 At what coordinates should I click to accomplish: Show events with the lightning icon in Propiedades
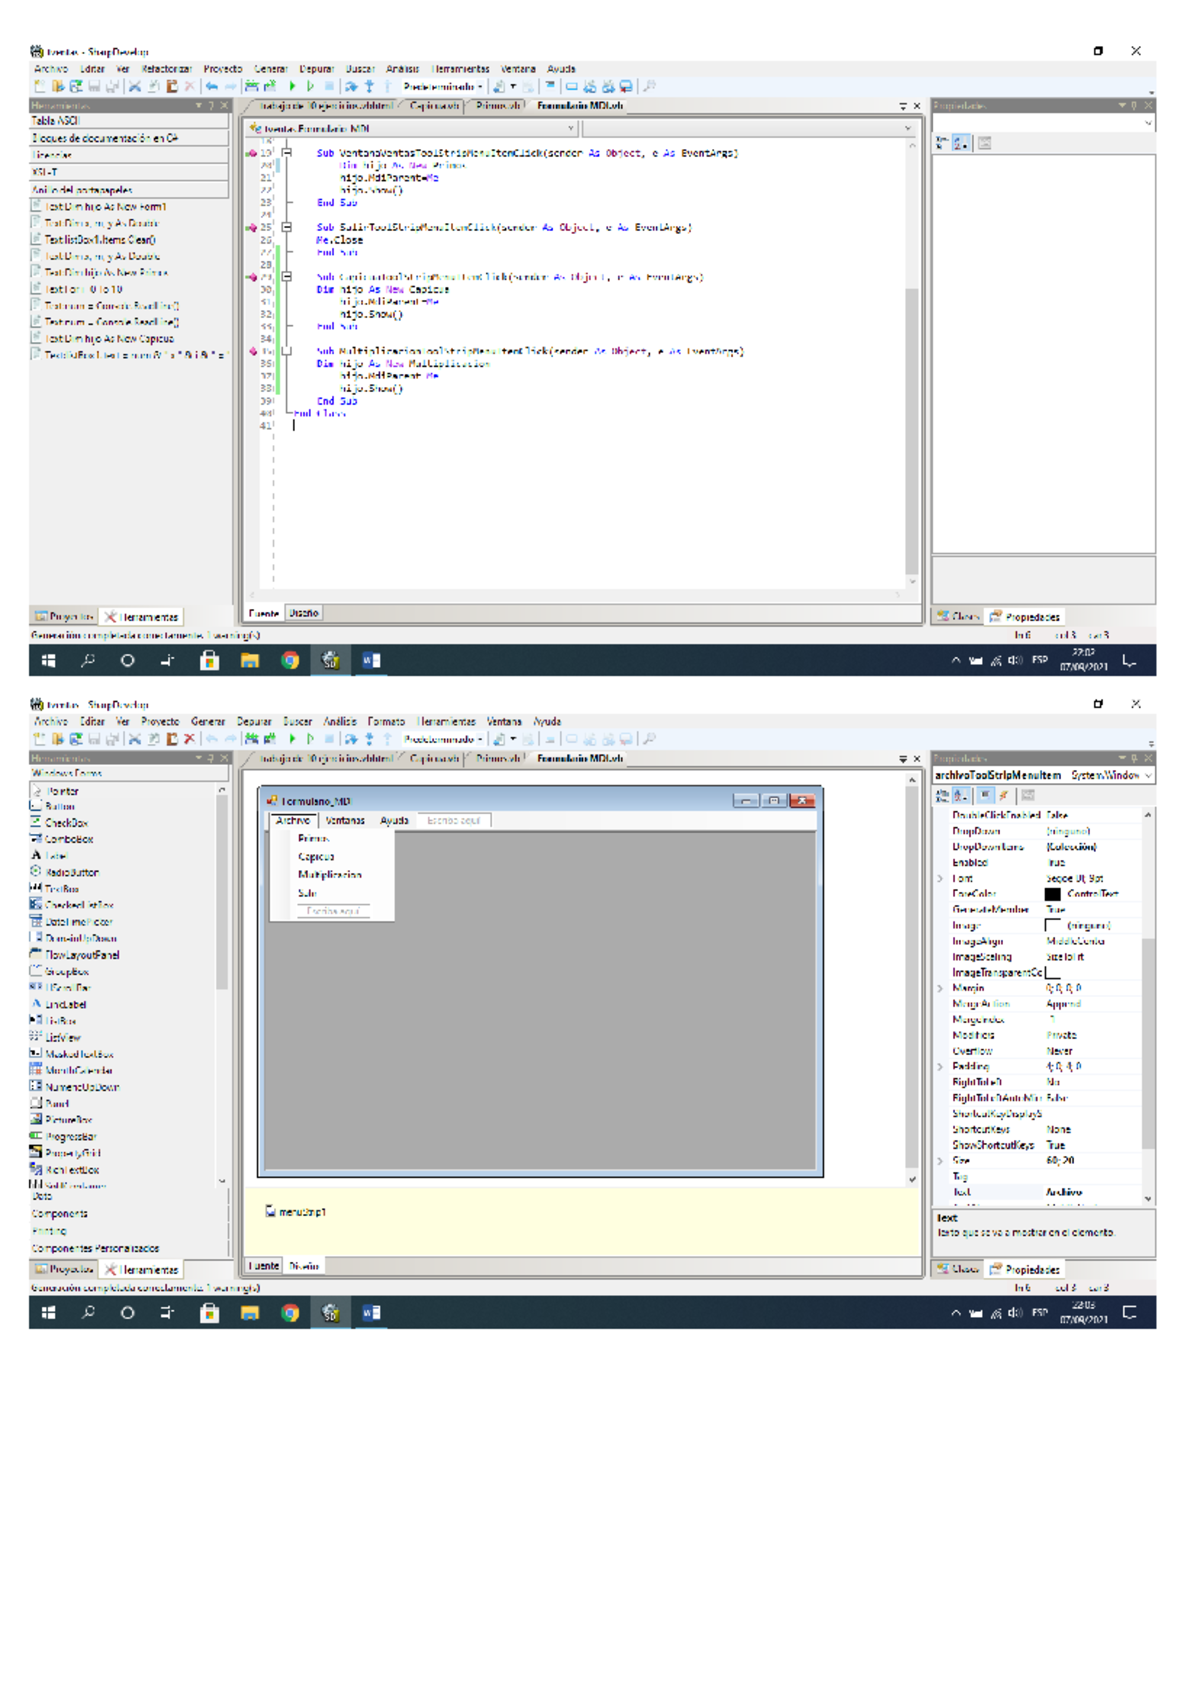(x=1003, y=796)
